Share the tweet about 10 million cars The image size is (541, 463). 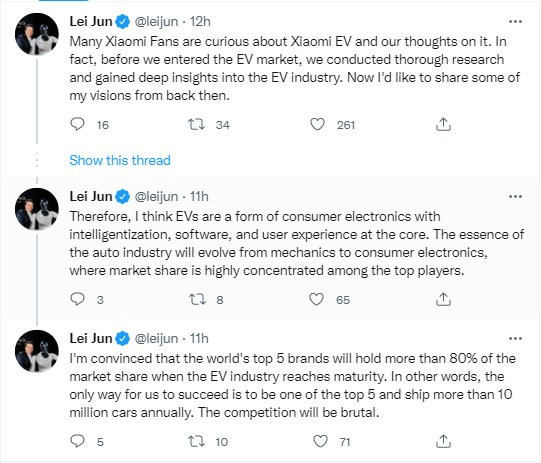443,441
